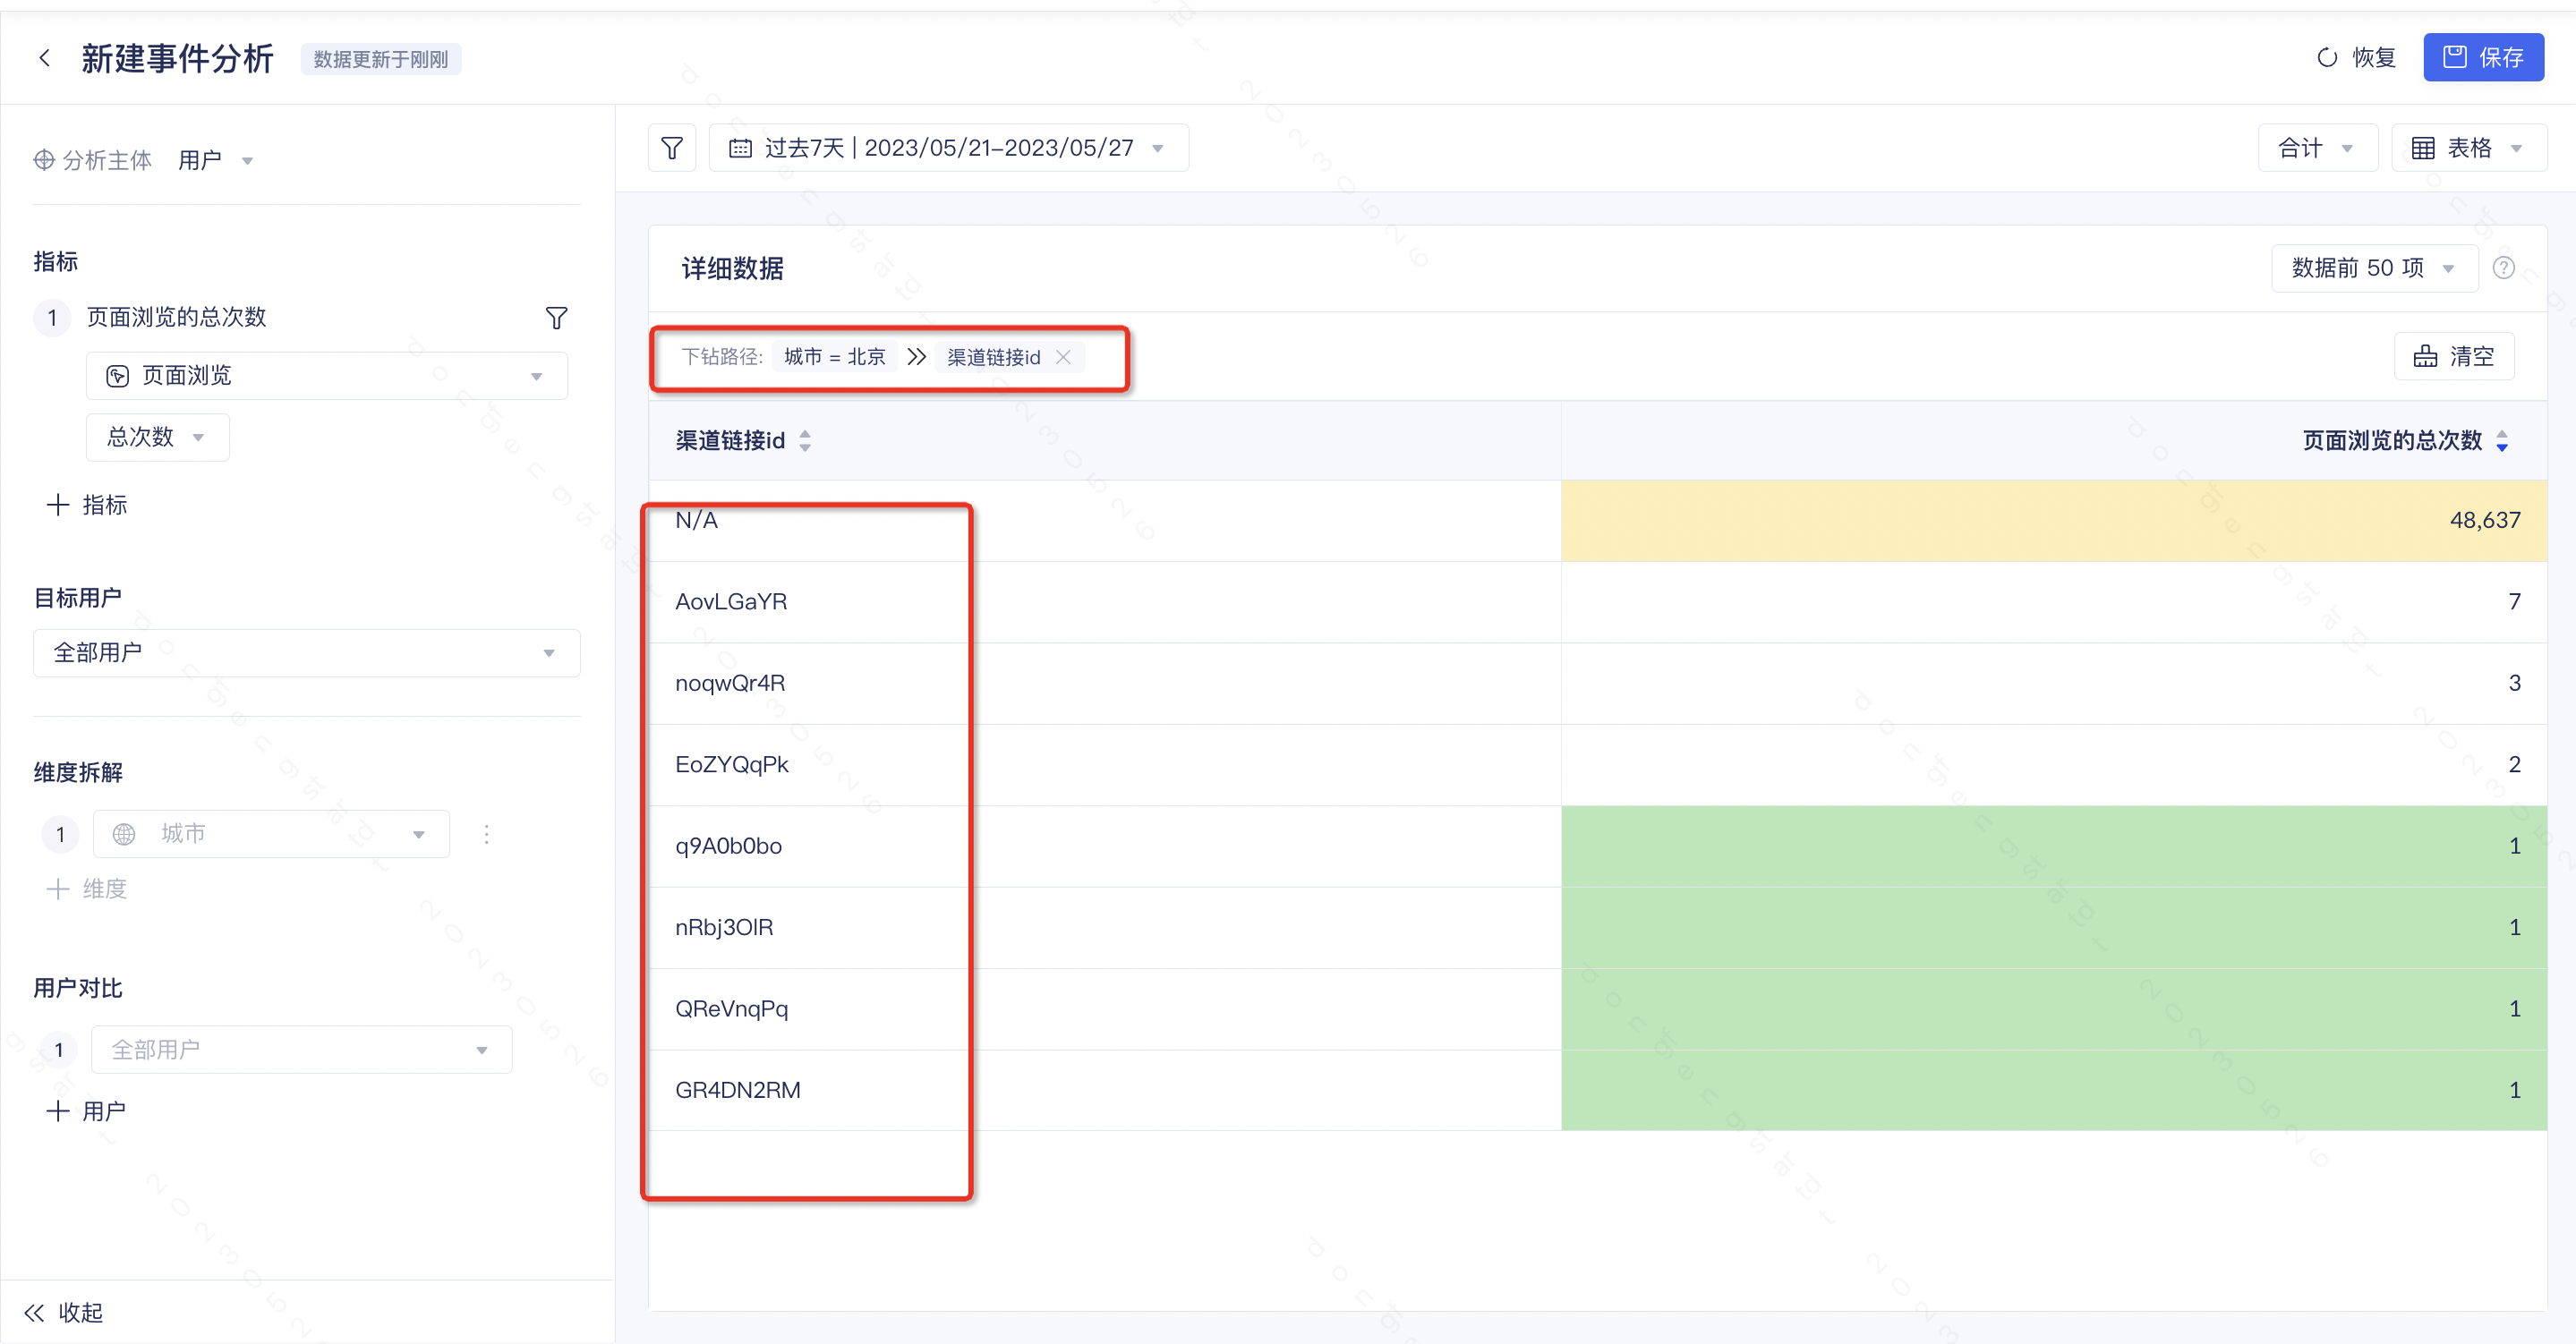
Task: Open the 用户 analysis subject dropdown
Action: click(215, 160)
